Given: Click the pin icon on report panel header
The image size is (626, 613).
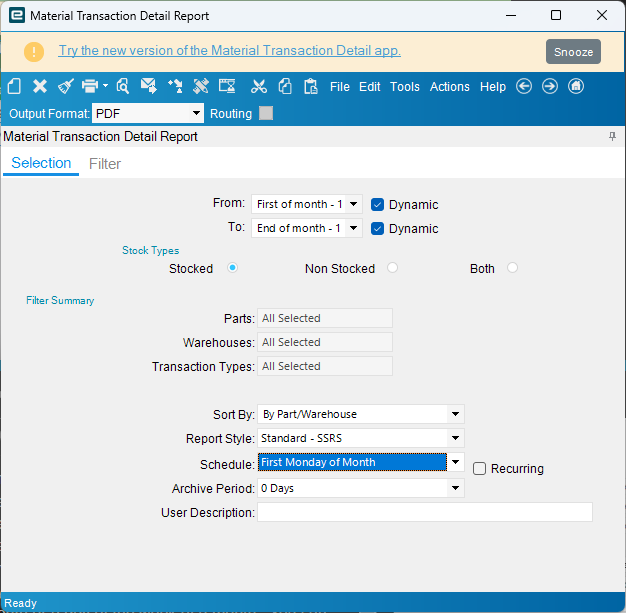Looking at the screenshot, I should coord(612,137).
